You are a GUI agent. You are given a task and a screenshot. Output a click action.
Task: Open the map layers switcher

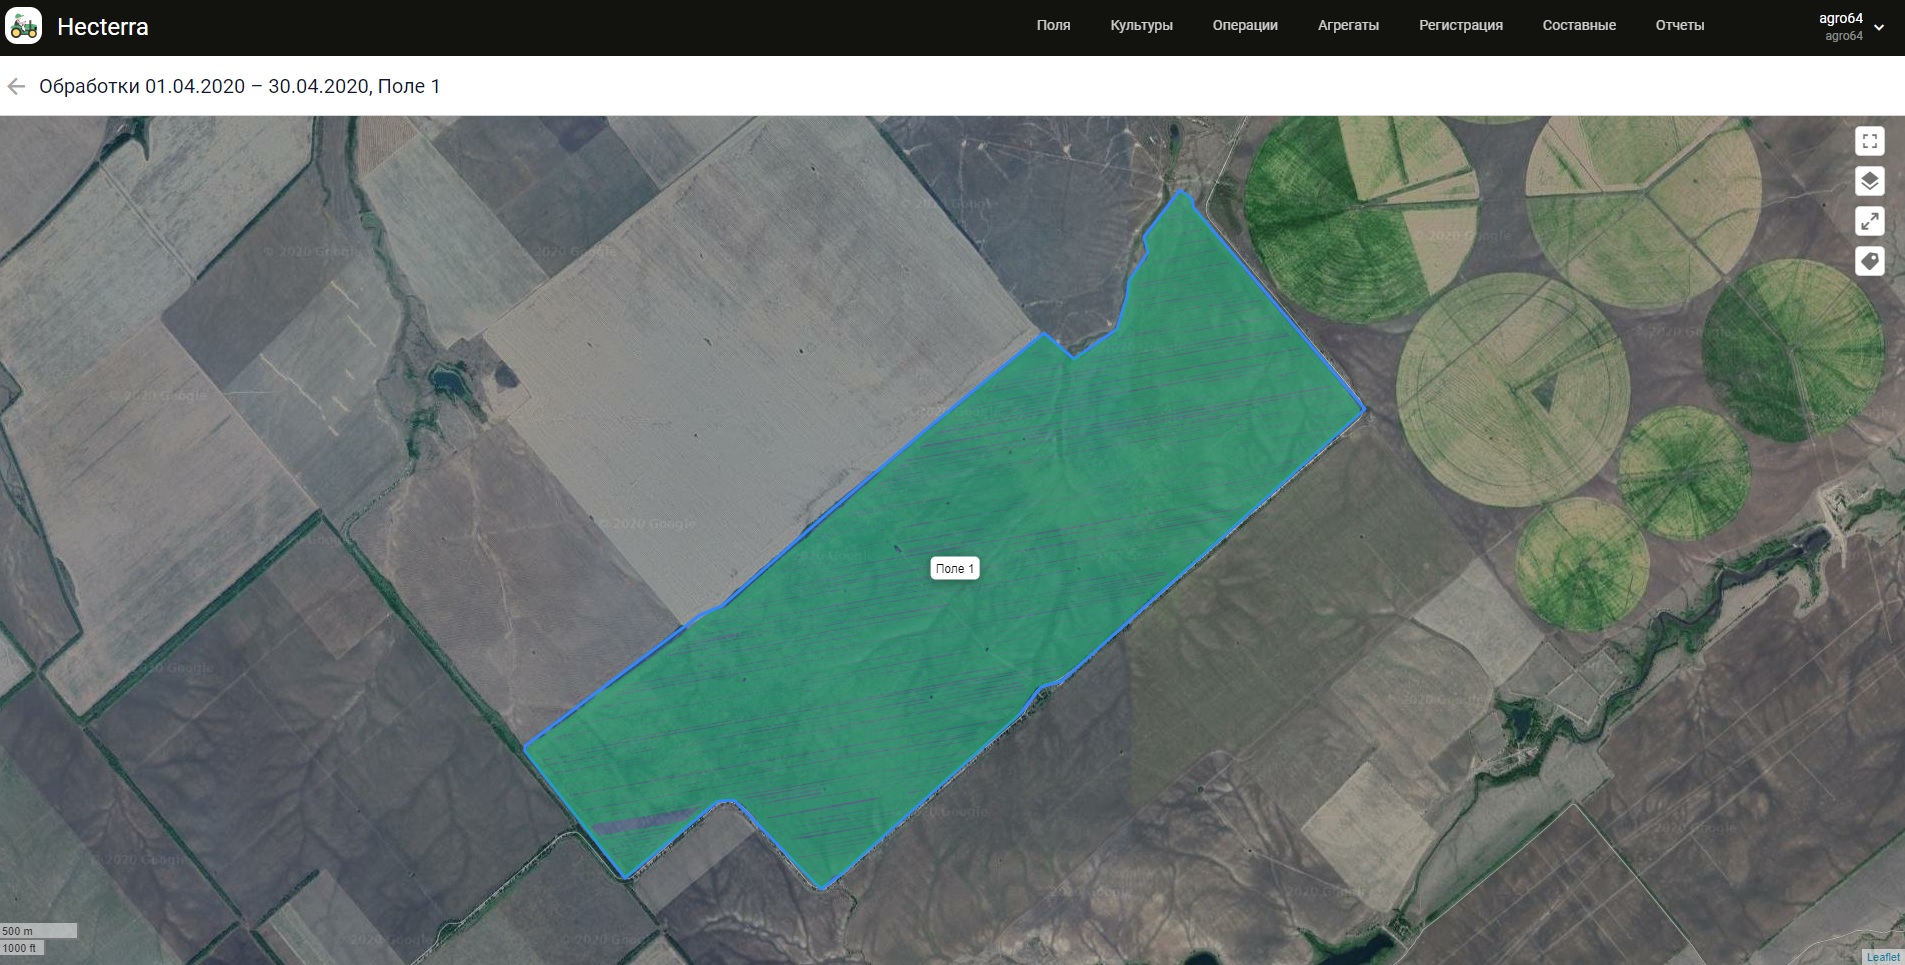[x=1869, y=181]
